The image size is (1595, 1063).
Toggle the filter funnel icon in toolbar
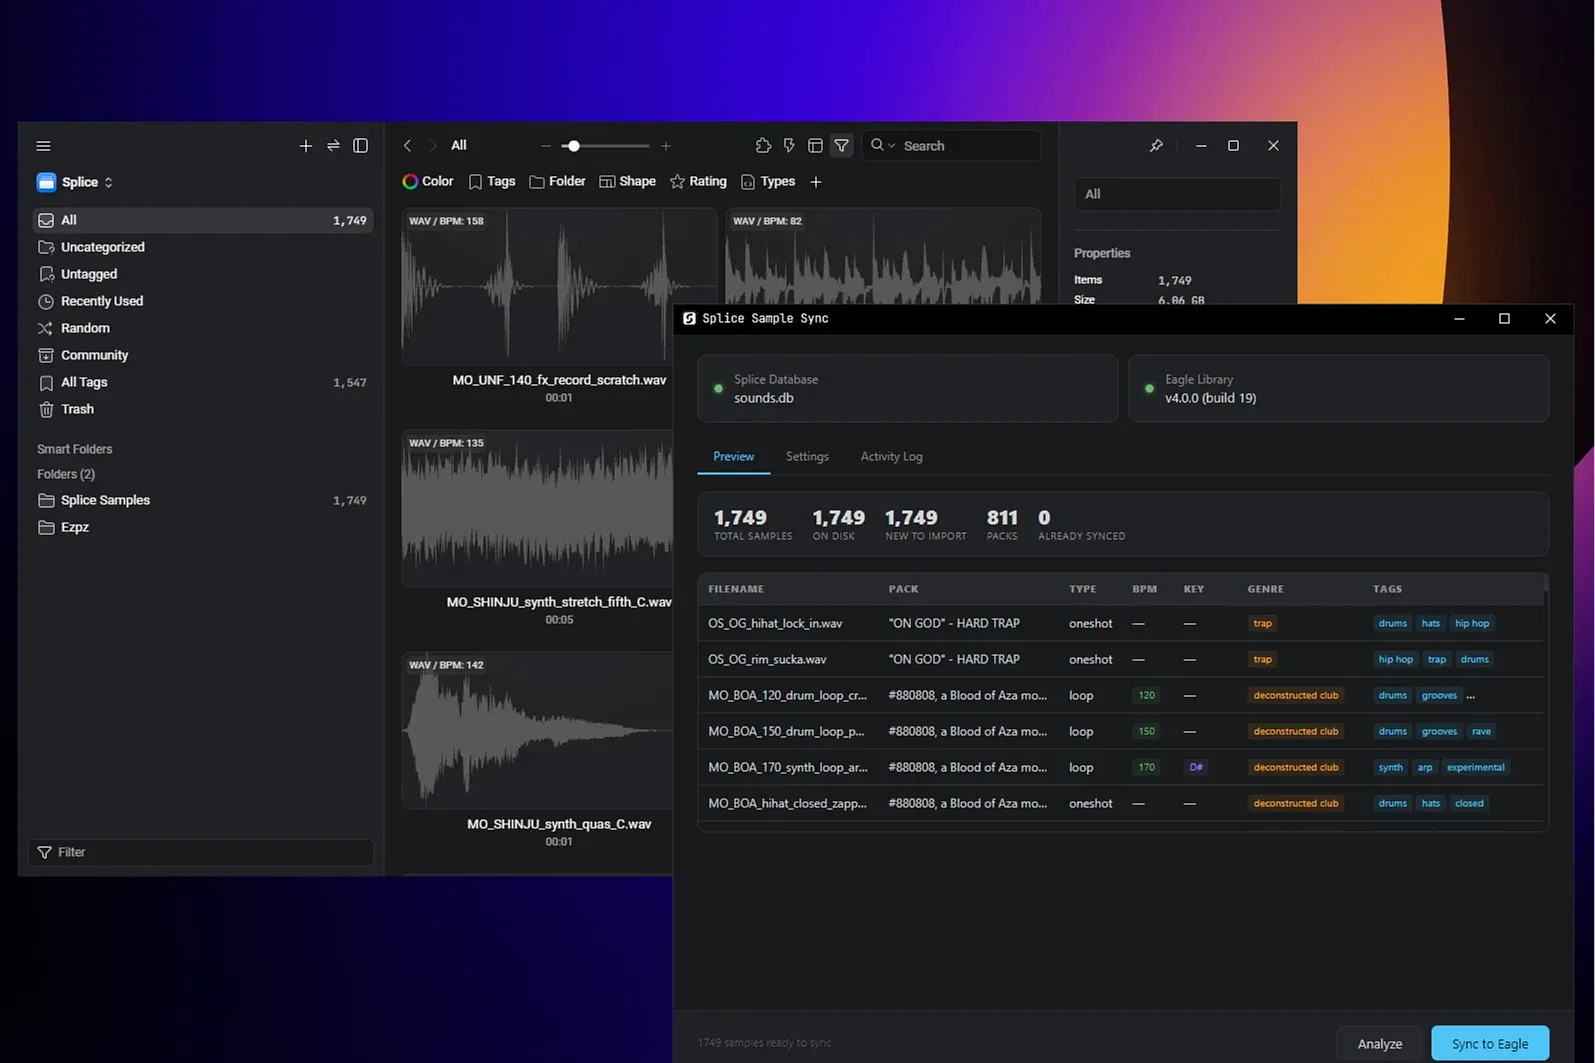point(842,146)
